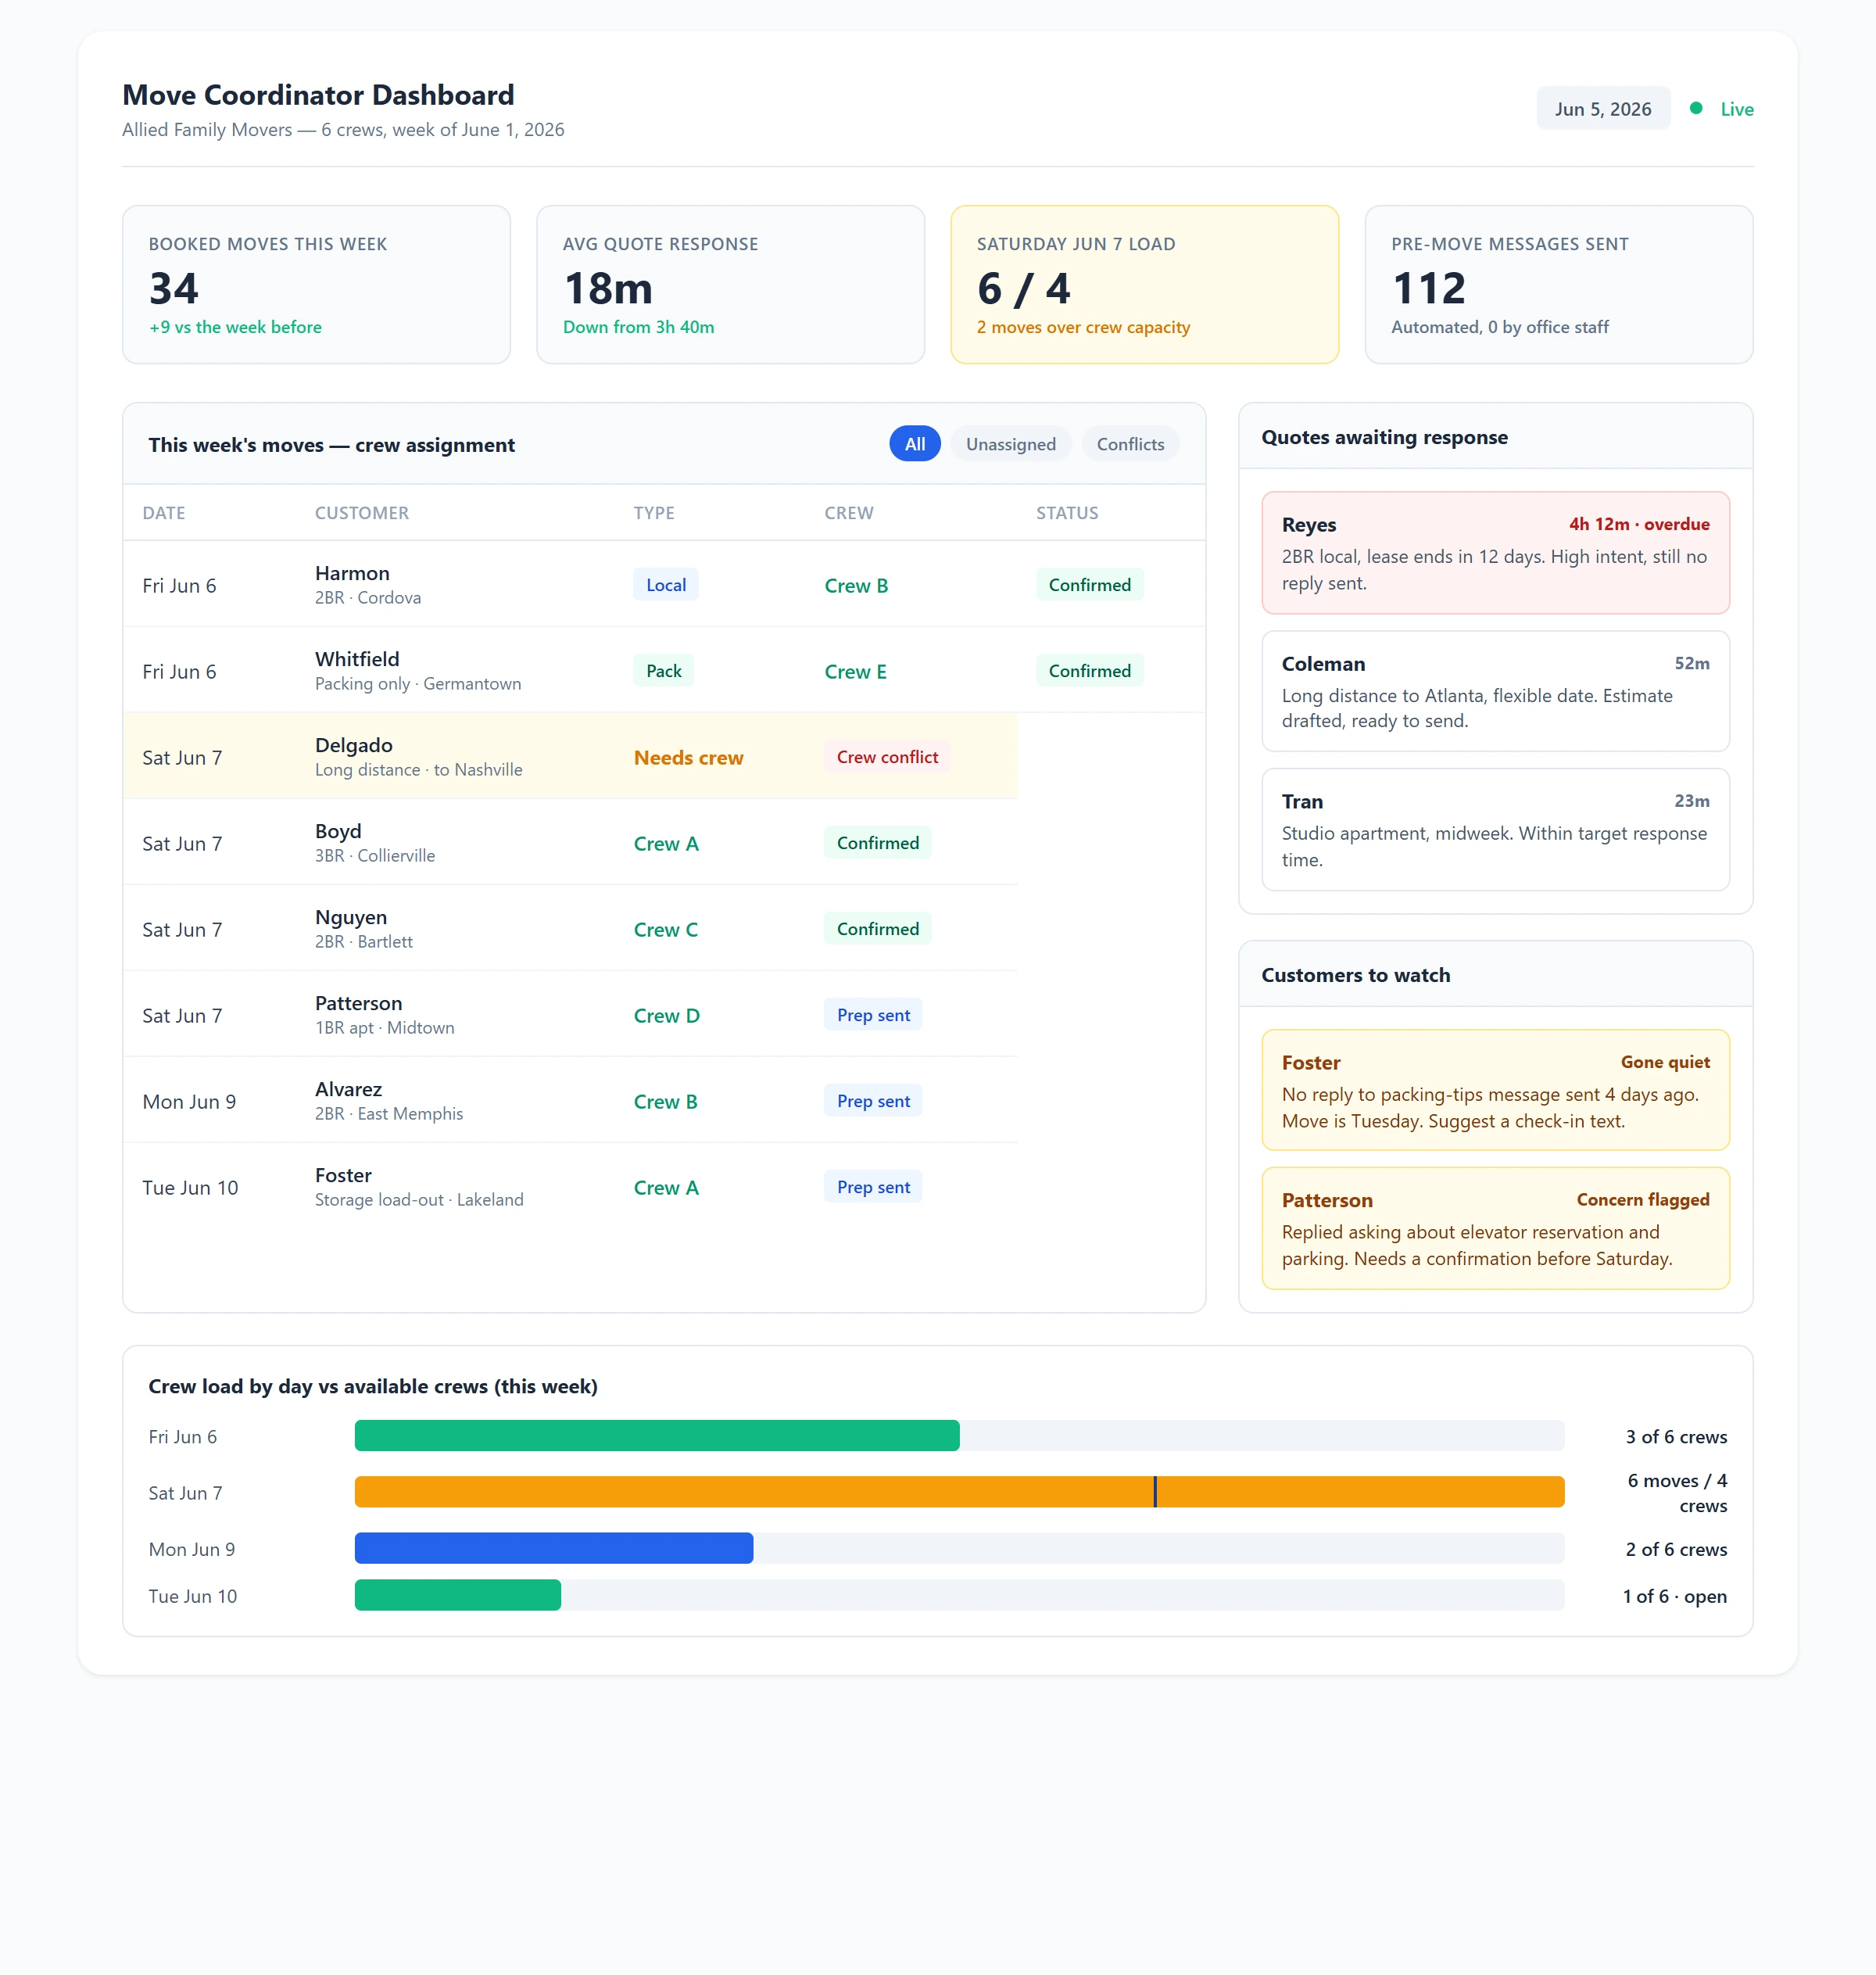Click the '6 moves / 4 crews' label
The height and width of the screenshot is (1975, 1876).
coord(1677,1493)
